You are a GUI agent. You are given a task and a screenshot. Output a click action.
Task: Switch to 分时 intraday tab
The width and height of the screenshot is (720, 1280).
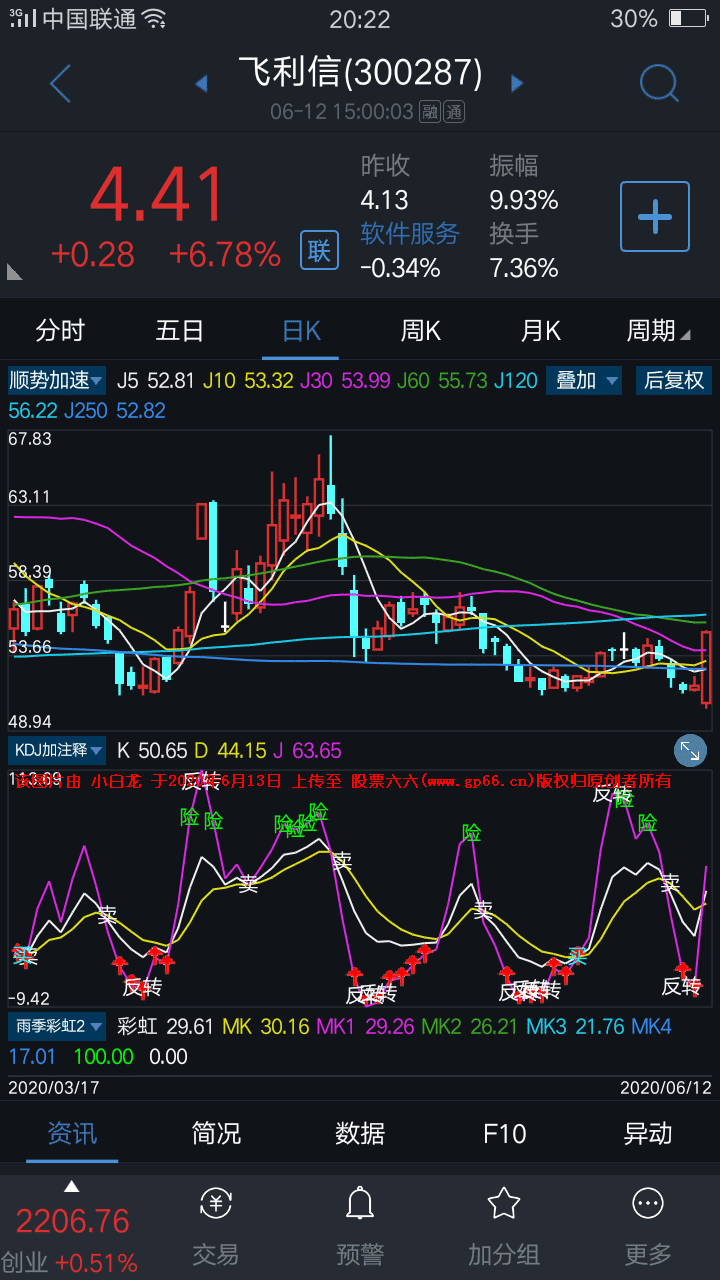(x=60, y=330)
